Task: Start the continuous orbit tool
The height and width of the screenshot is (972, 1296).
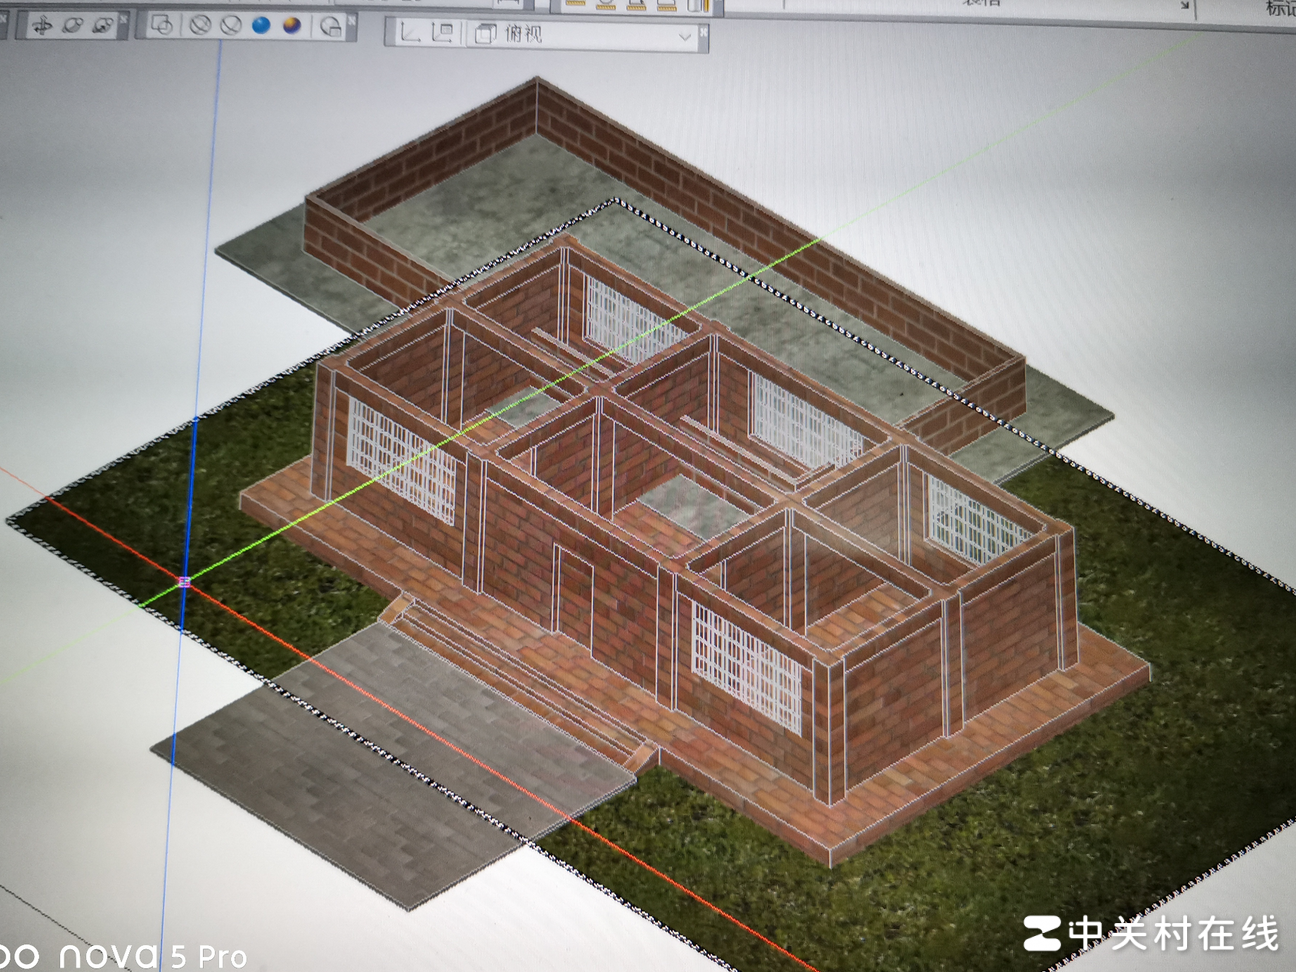Action: [x=102, y=26]
